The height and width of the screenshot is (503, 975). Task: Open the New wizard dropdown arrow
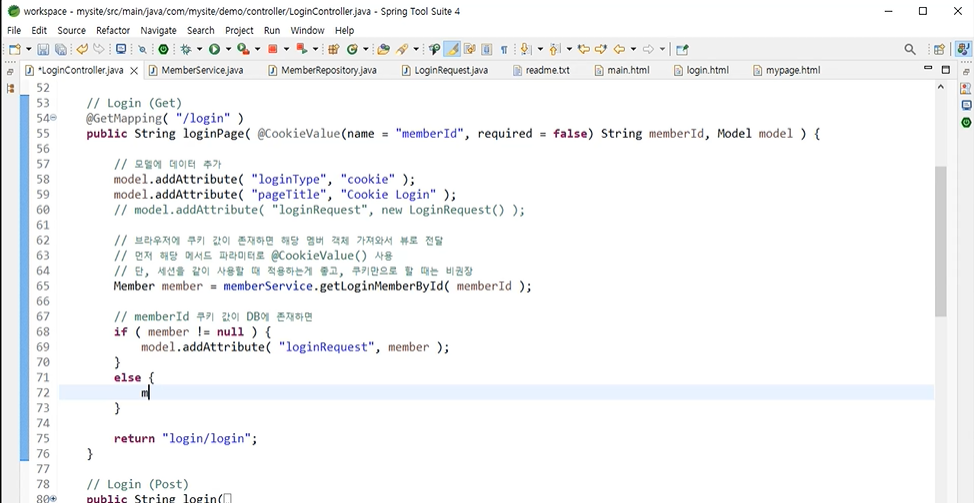[29, 49]
